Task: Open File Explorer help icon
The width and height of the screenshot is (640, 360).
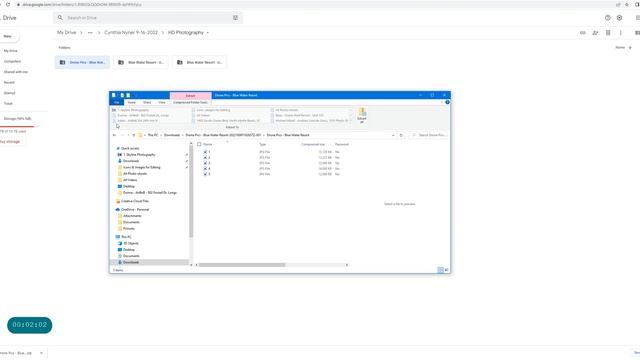Action: 447,102
